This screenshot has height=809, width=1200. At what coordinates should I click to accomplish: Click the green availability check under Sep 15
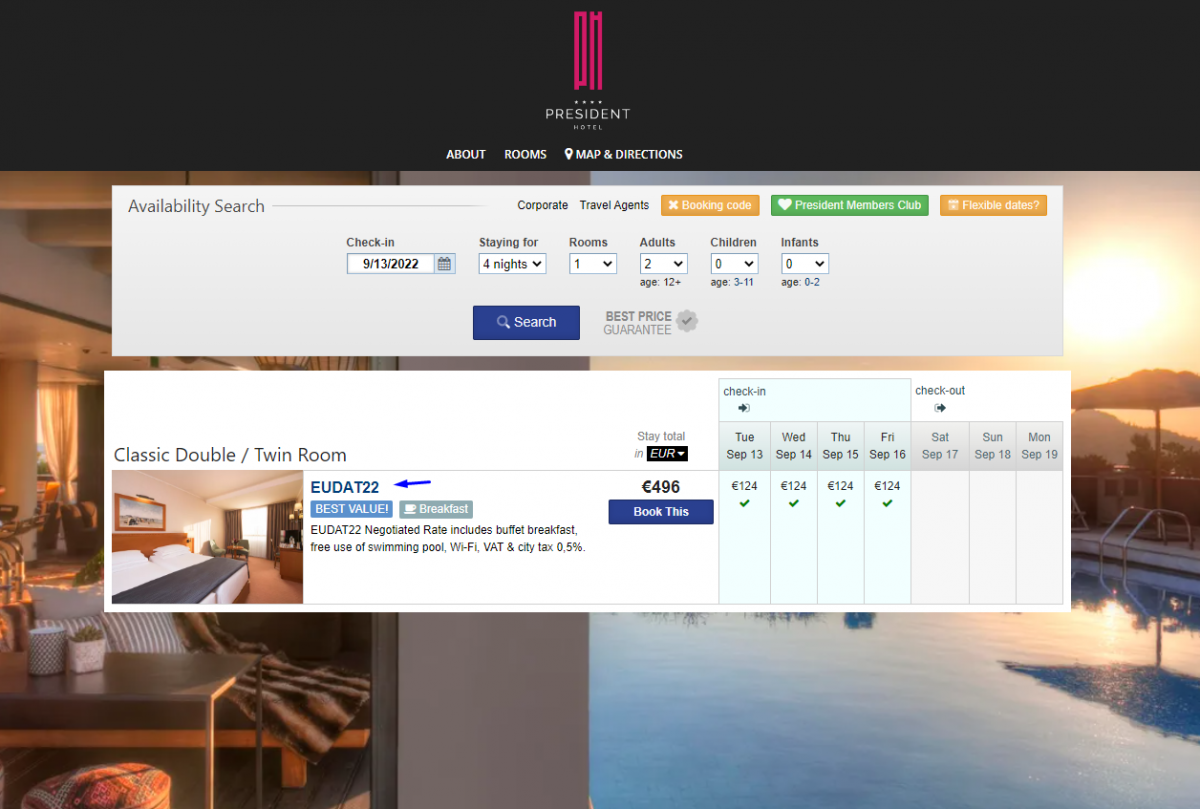pyautogui.click(x=840, y=503)
